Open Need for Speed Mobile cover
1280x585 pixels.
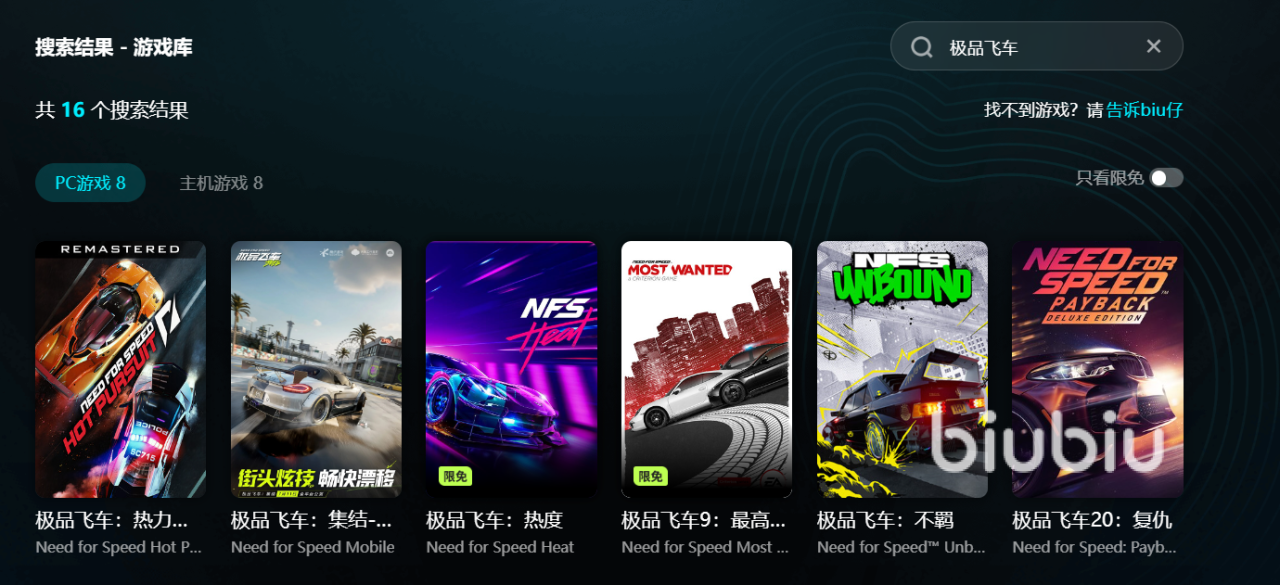(x=316, y=369)
